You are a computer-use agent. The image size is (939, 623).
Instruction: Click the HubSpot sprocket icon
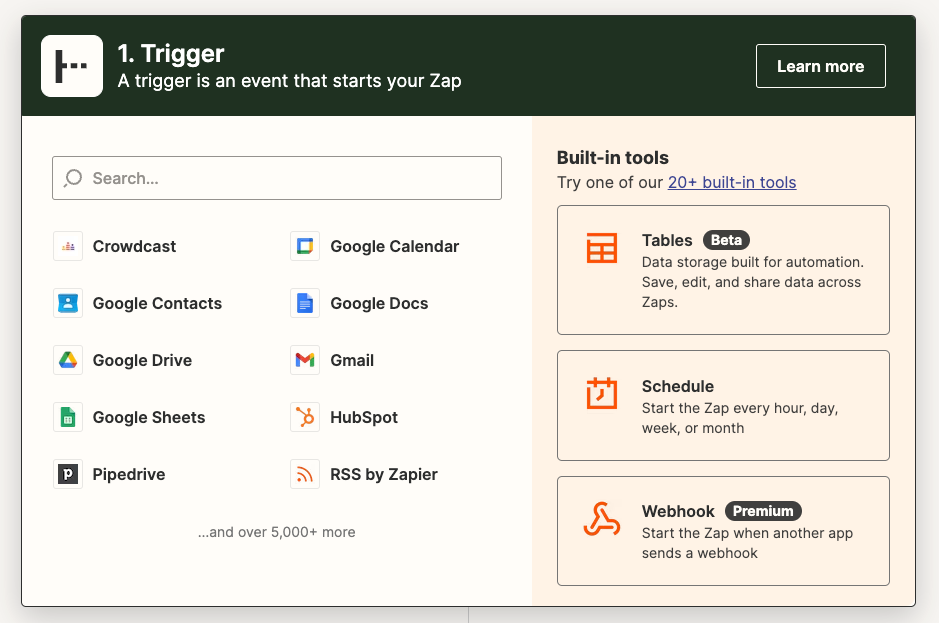[305, 417]
